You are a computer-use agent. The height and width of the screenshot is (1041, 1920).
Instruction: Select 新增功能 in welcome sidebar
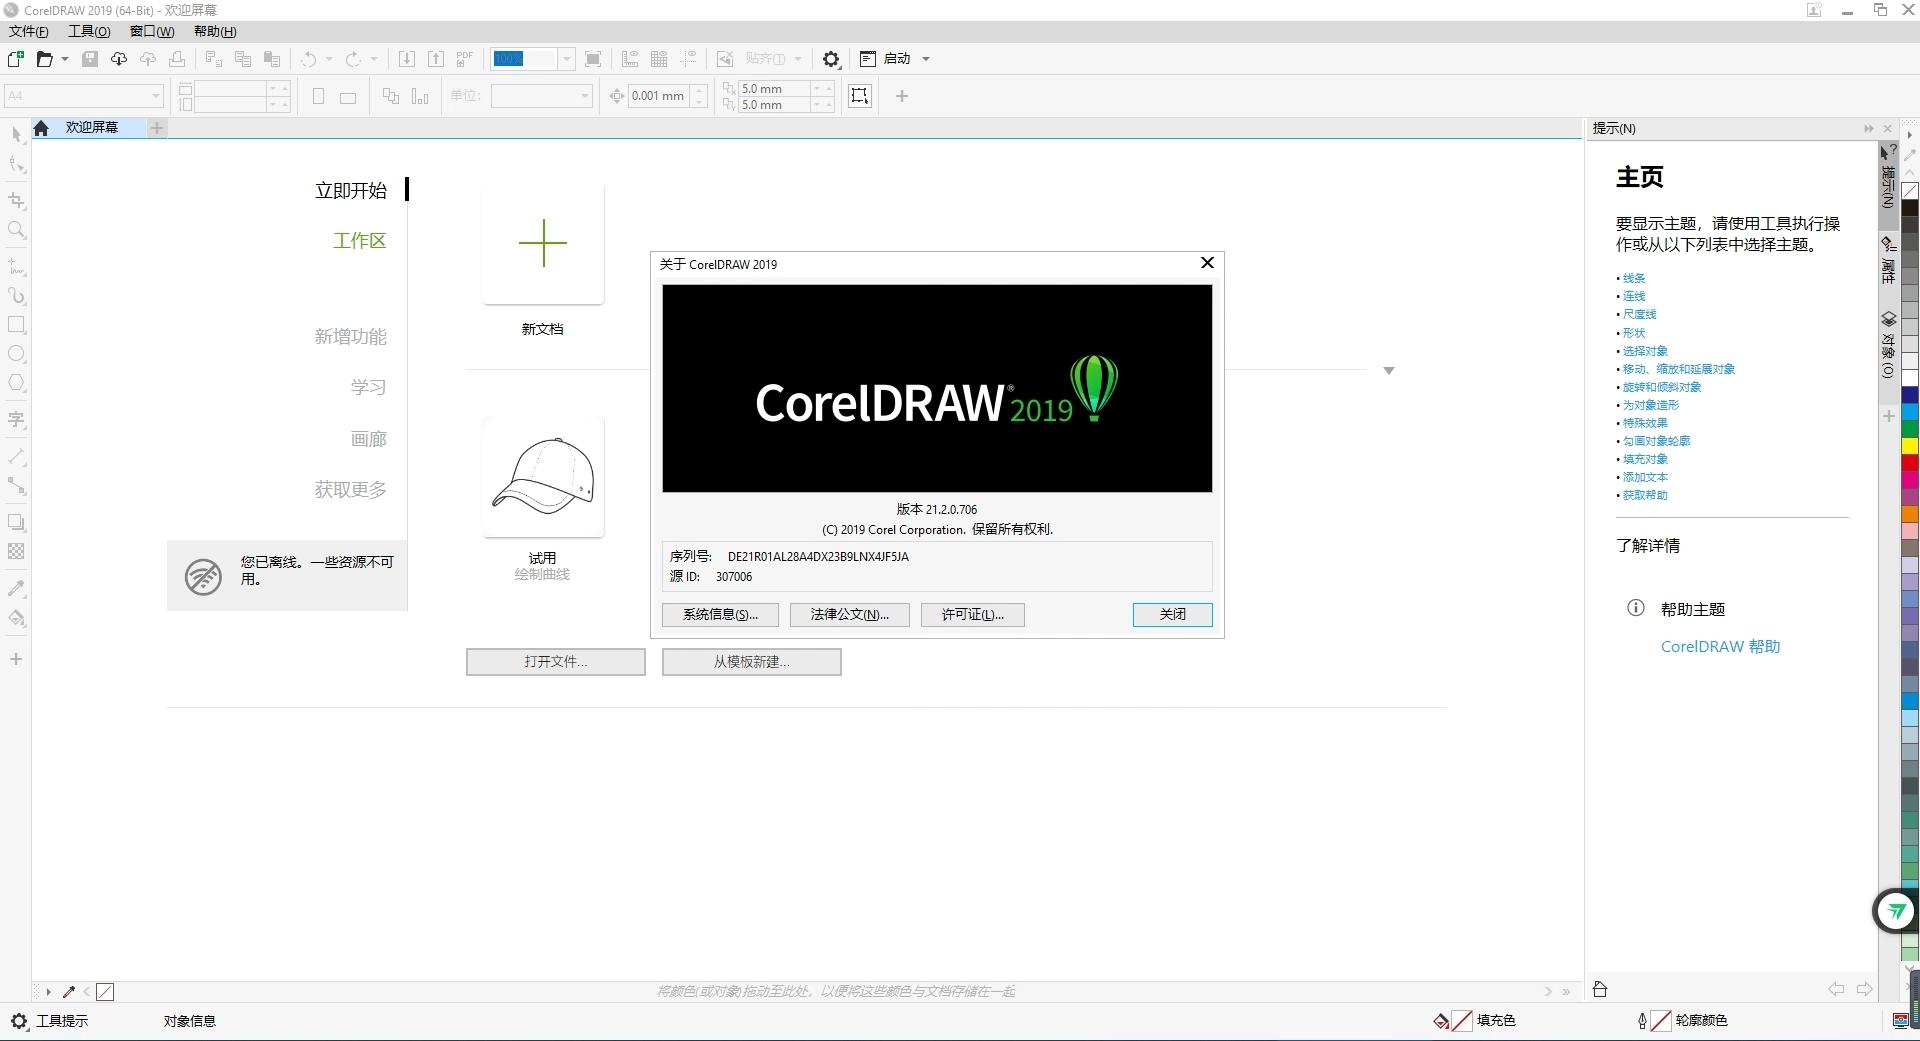[x=350, y=337]
